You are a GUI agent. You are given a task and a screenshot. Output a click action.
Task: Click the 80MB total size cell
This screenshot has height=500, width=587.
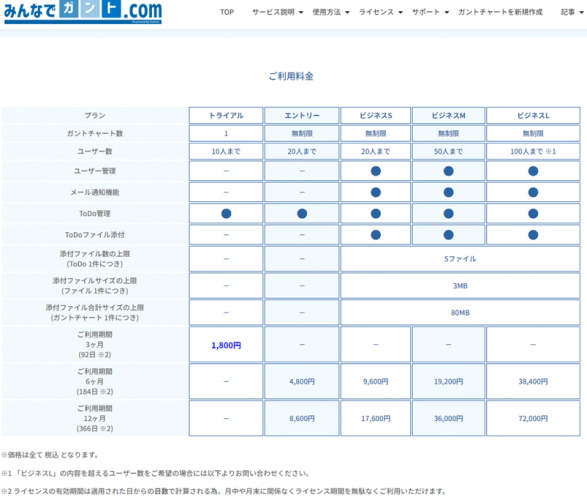coord(460,313)
